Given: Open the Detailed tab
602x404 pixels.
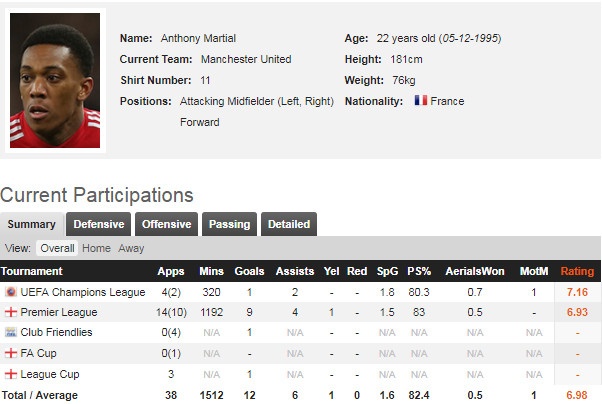Looking at the screenshot, I should click(289, 224).
